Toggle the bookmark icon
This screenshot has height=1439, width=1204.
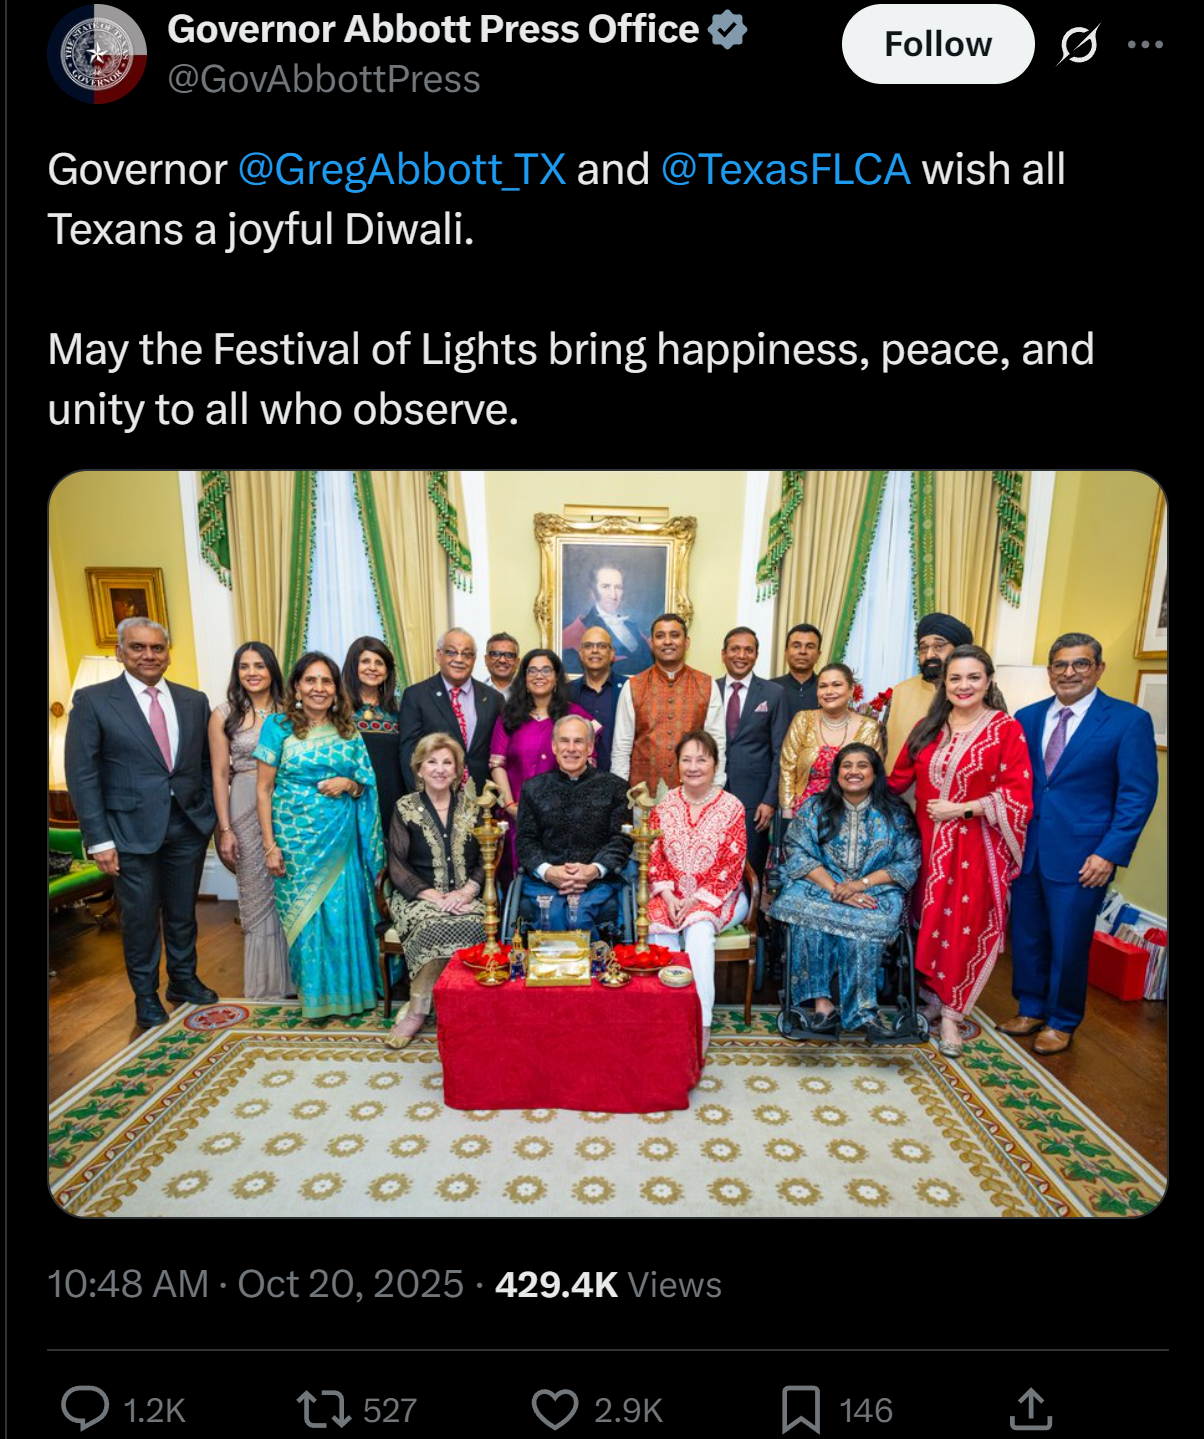pyautogui.click(x=800, y=1410)
